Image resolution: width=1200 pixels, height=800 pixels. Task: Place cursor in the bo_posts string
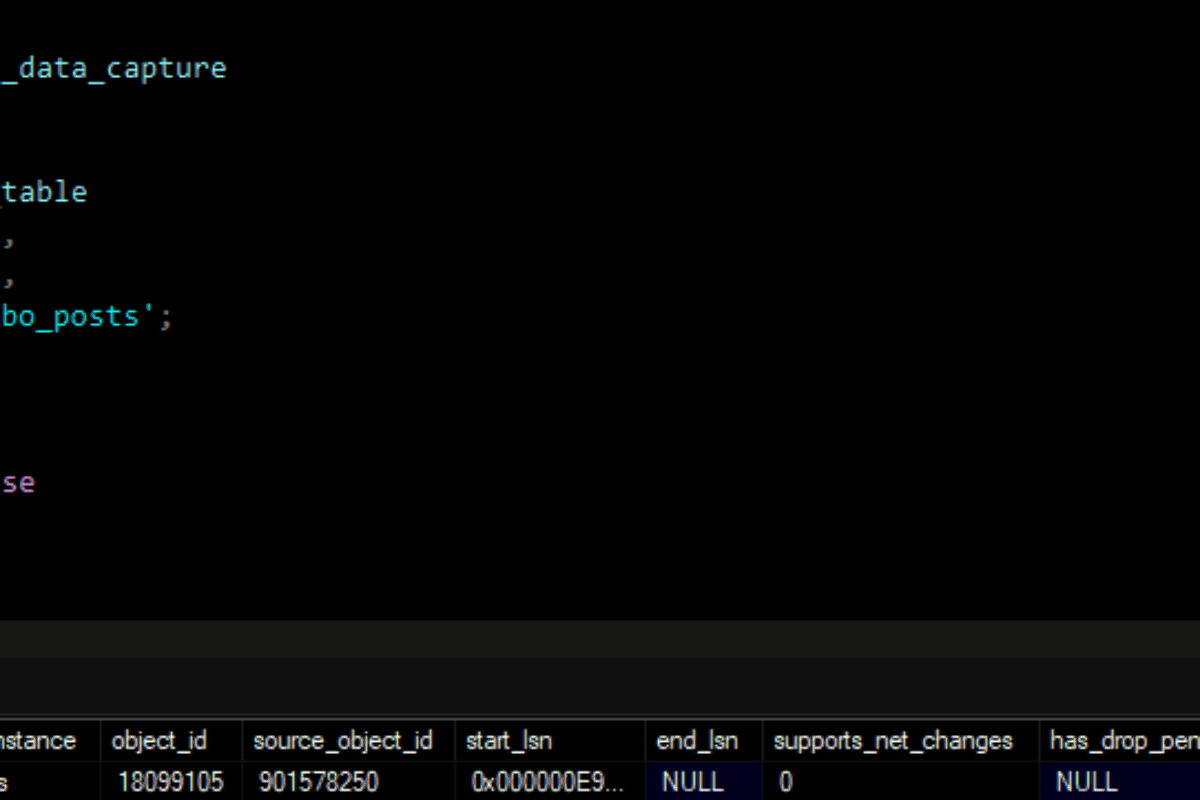pos(75,317)
